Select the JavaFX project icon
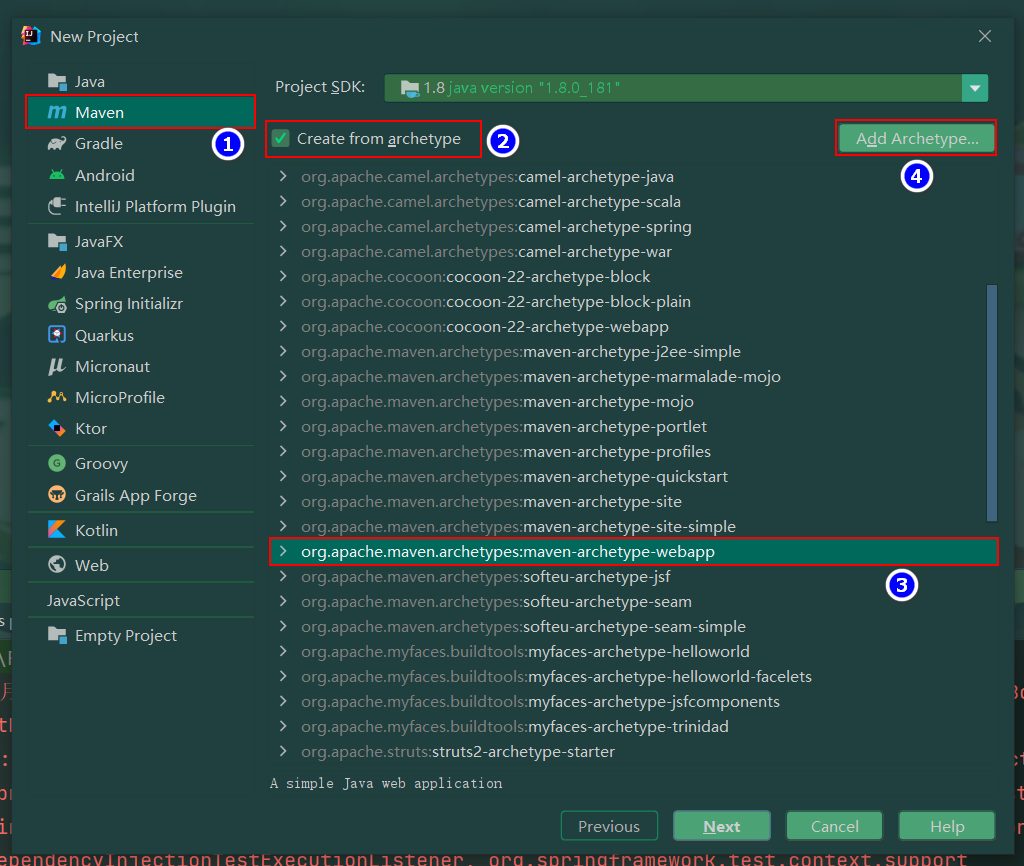The image size is (1024, 866). click(x=58, y=240)
